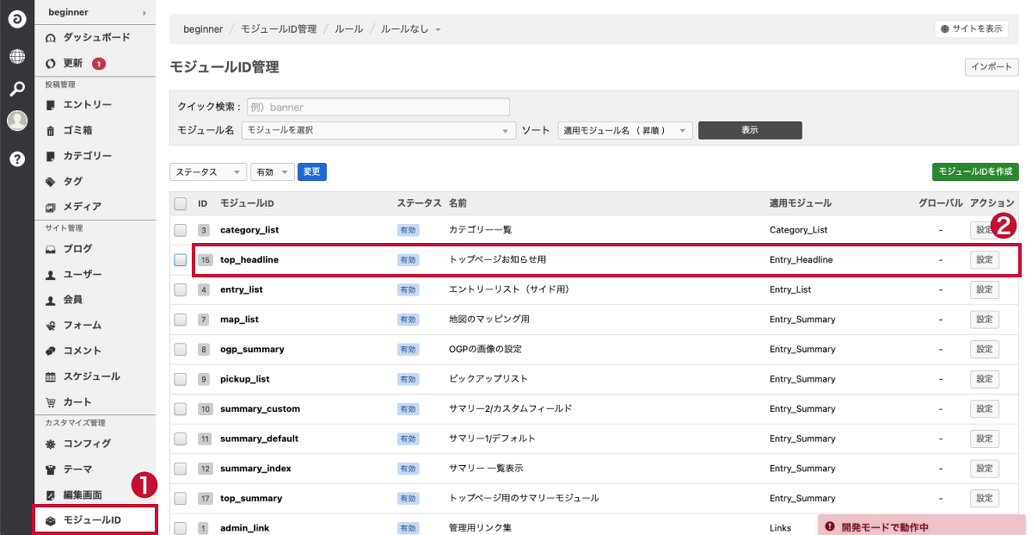Open search via magnifier icon
The height and width of the screenshot is (535, 1032).
[17, 88]
